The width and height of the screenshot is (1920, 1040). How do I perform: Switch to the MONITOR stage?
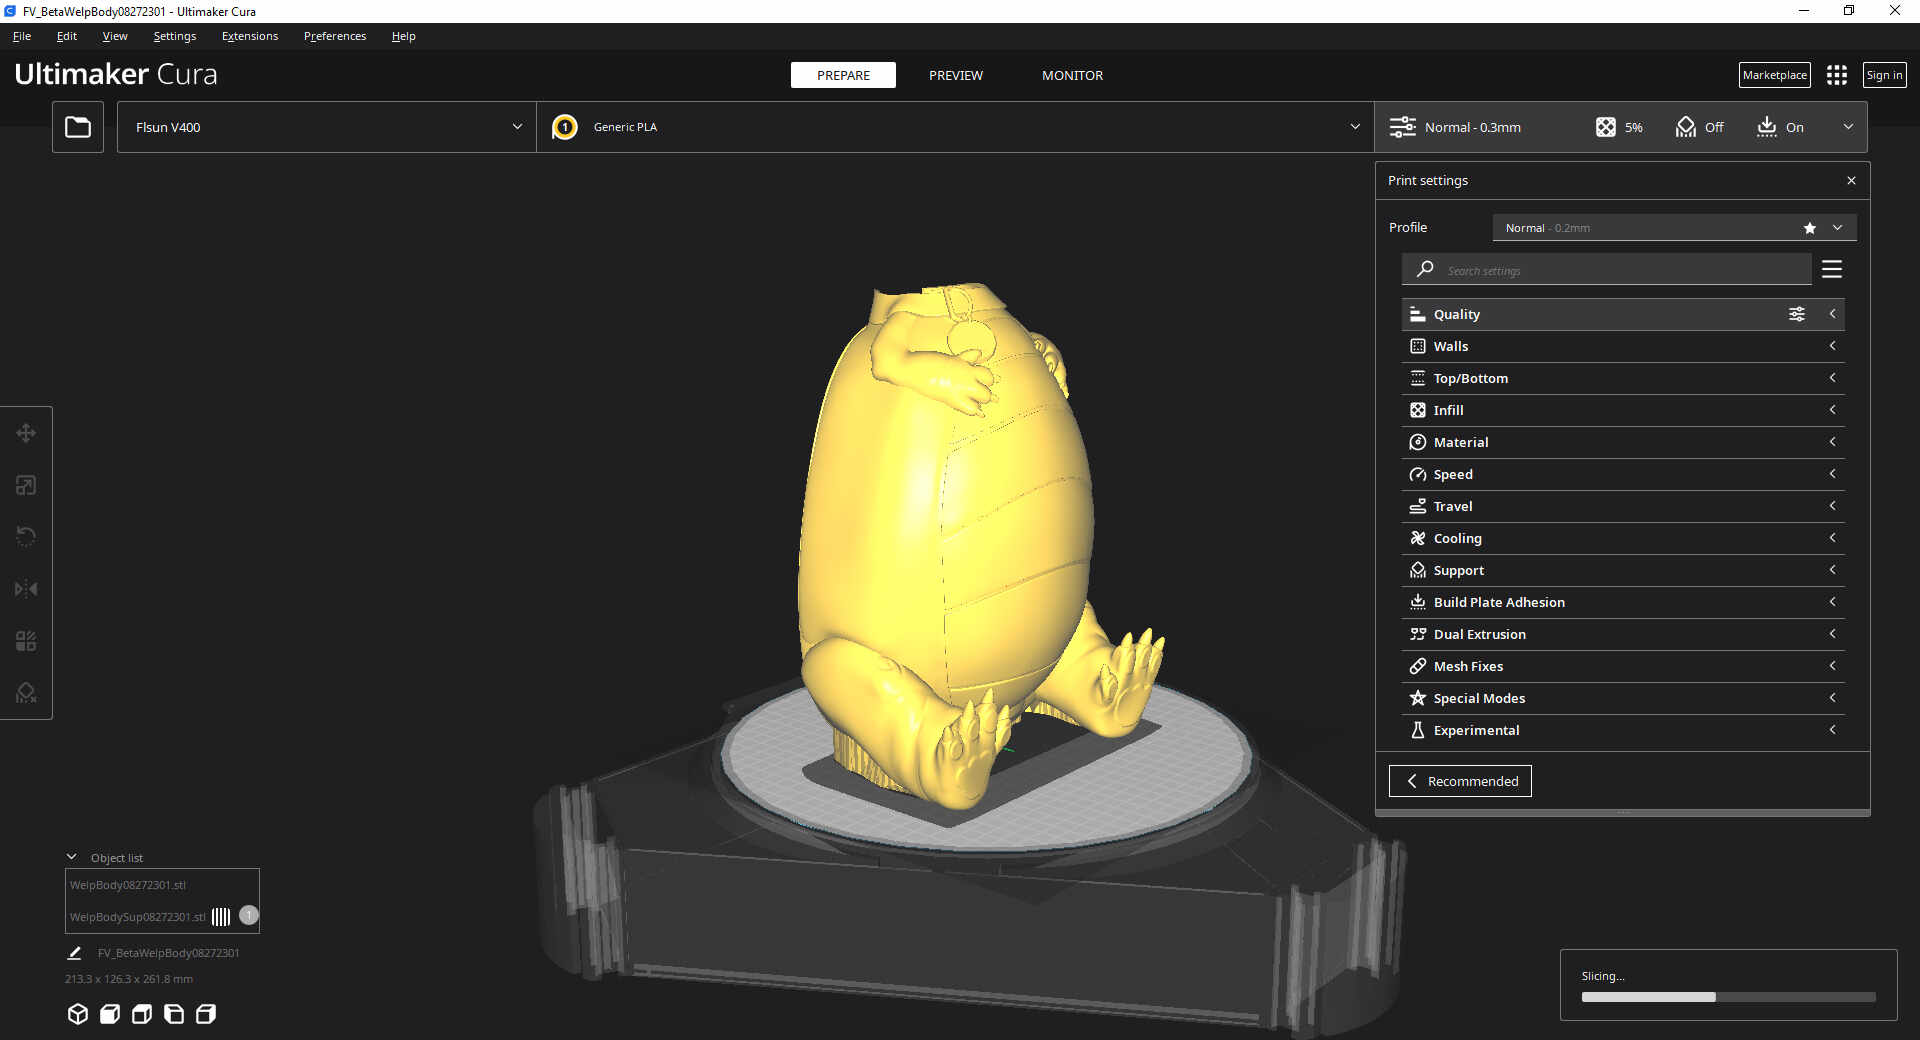pos(1072,75)
